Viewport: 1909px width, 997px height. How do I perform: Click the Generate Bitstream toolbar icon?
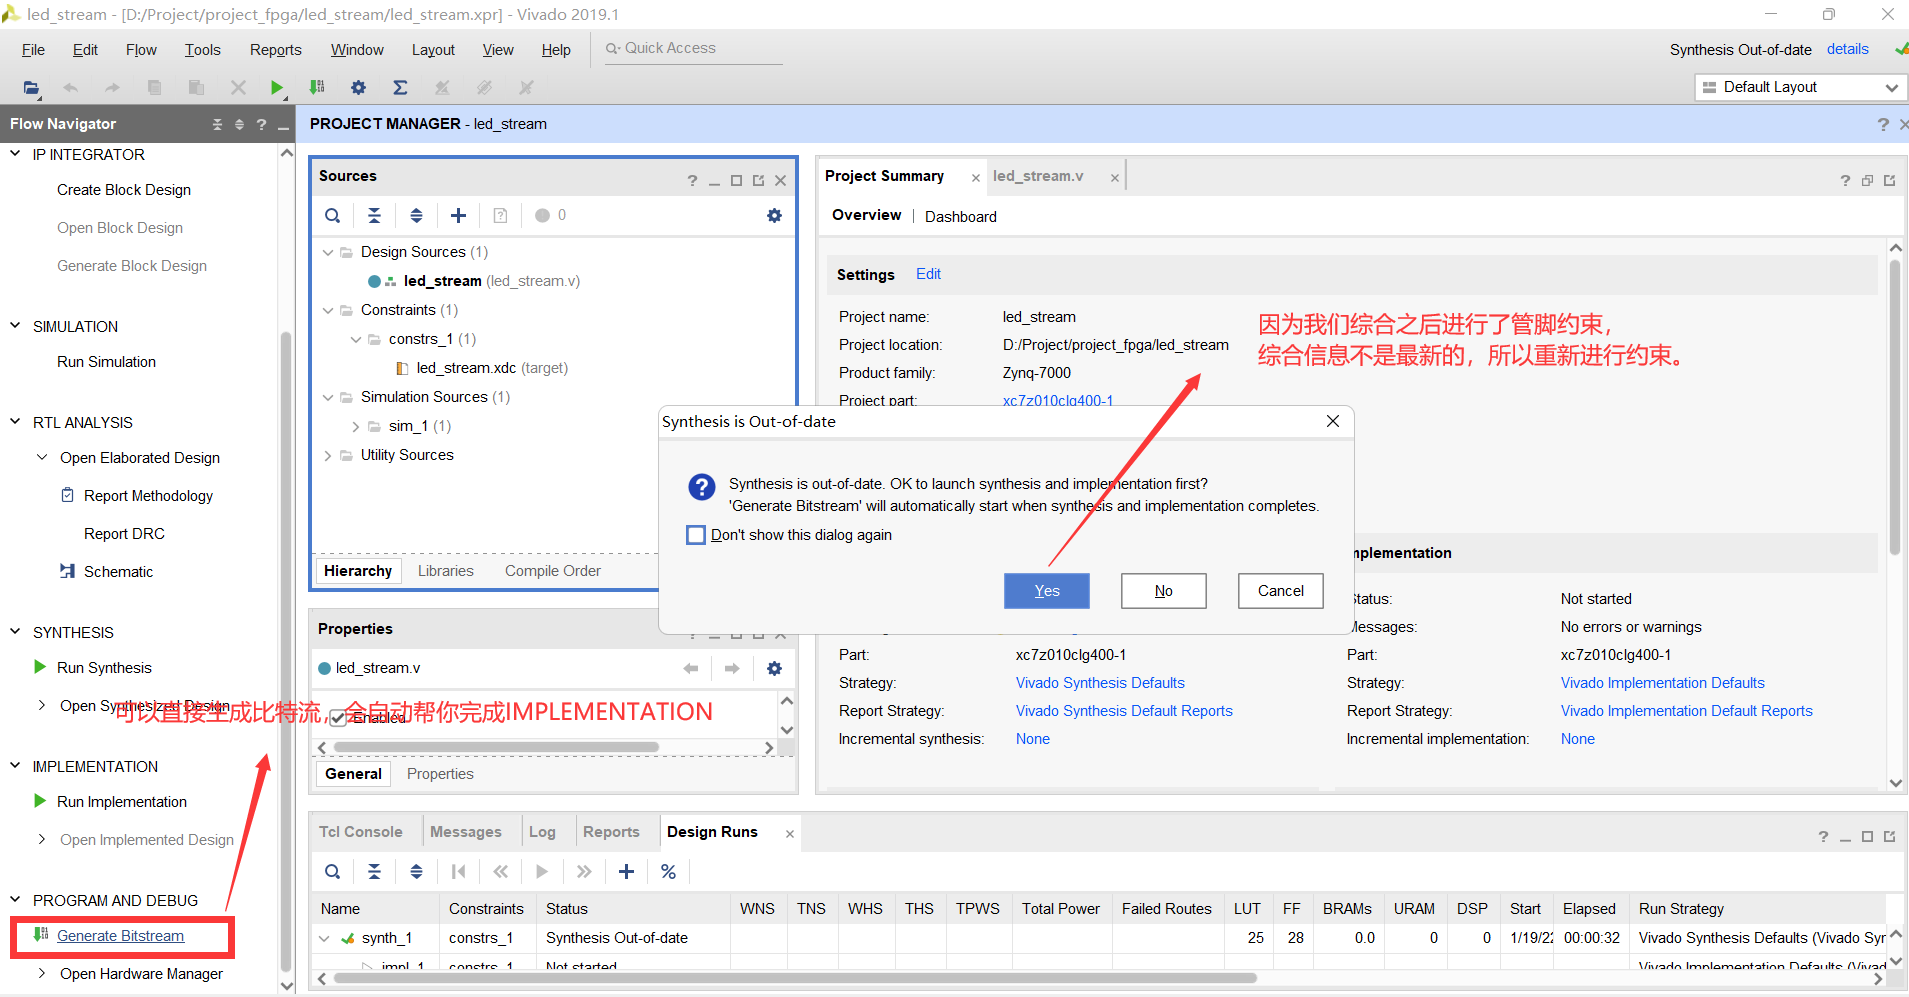[x=317, y=88]
